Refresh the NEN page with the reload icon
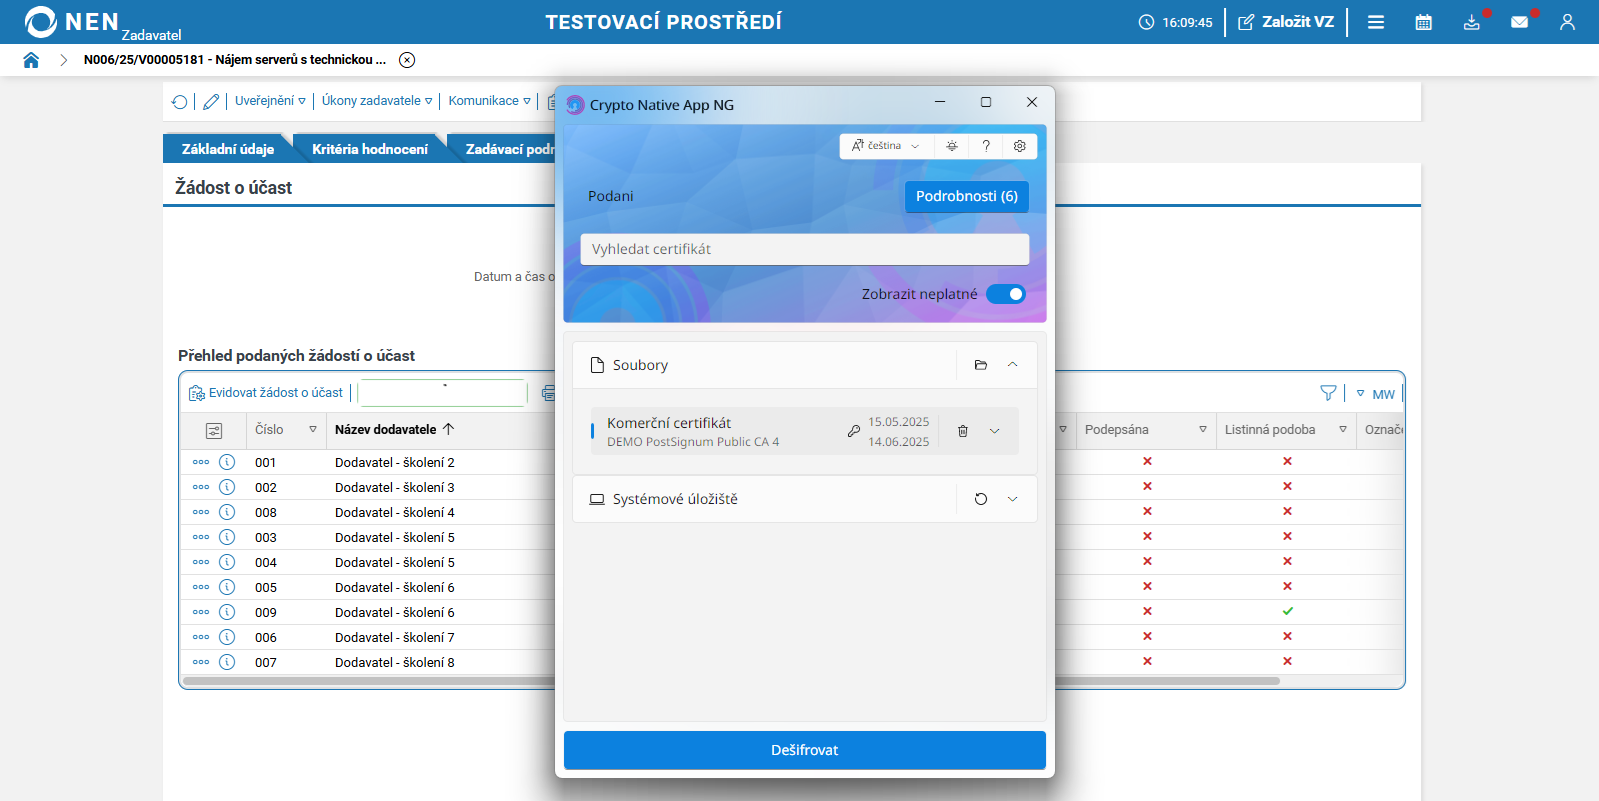Image resolution: width=1599 pixels, height=801 pixels. tap(180, 101)
